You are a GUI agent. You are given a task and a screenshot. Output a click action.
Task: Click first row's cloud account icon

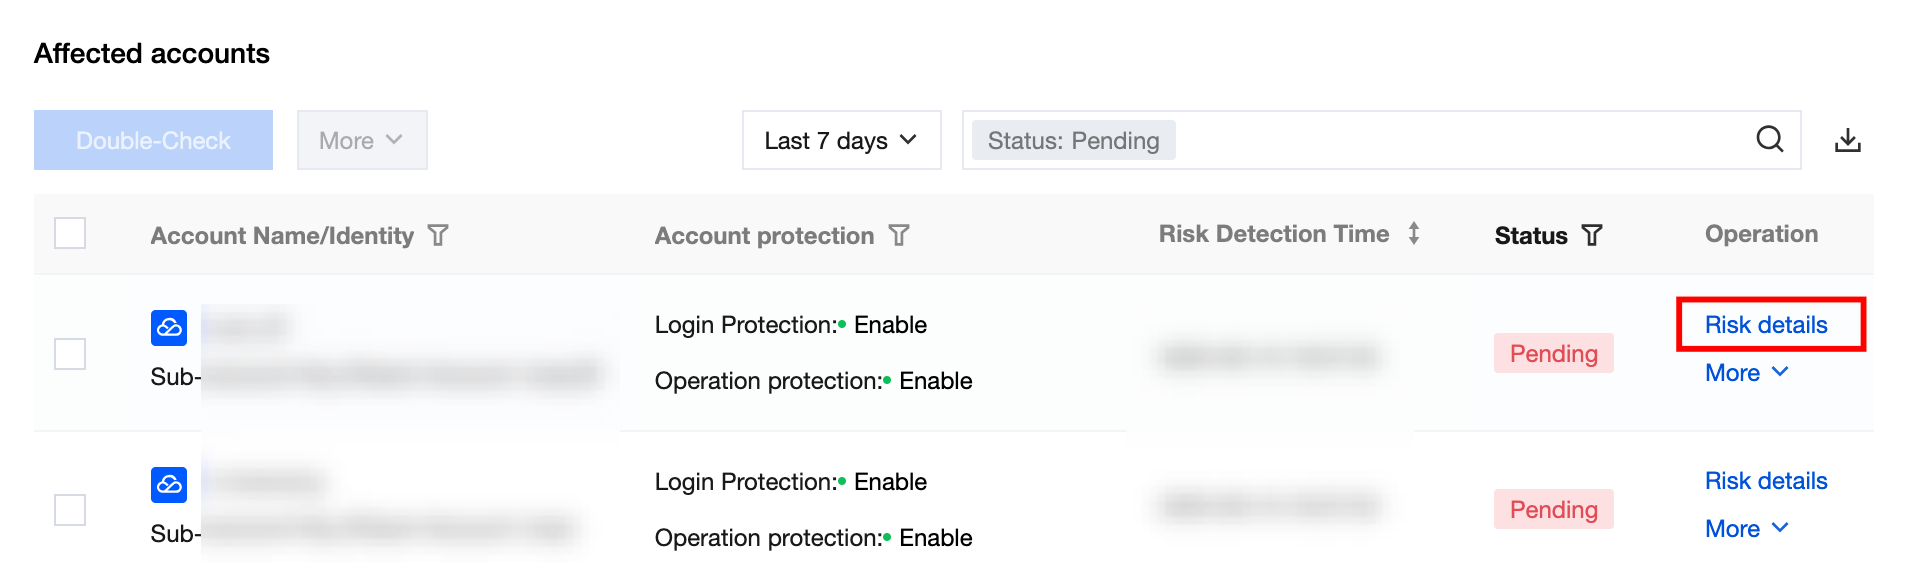(169, 327)
